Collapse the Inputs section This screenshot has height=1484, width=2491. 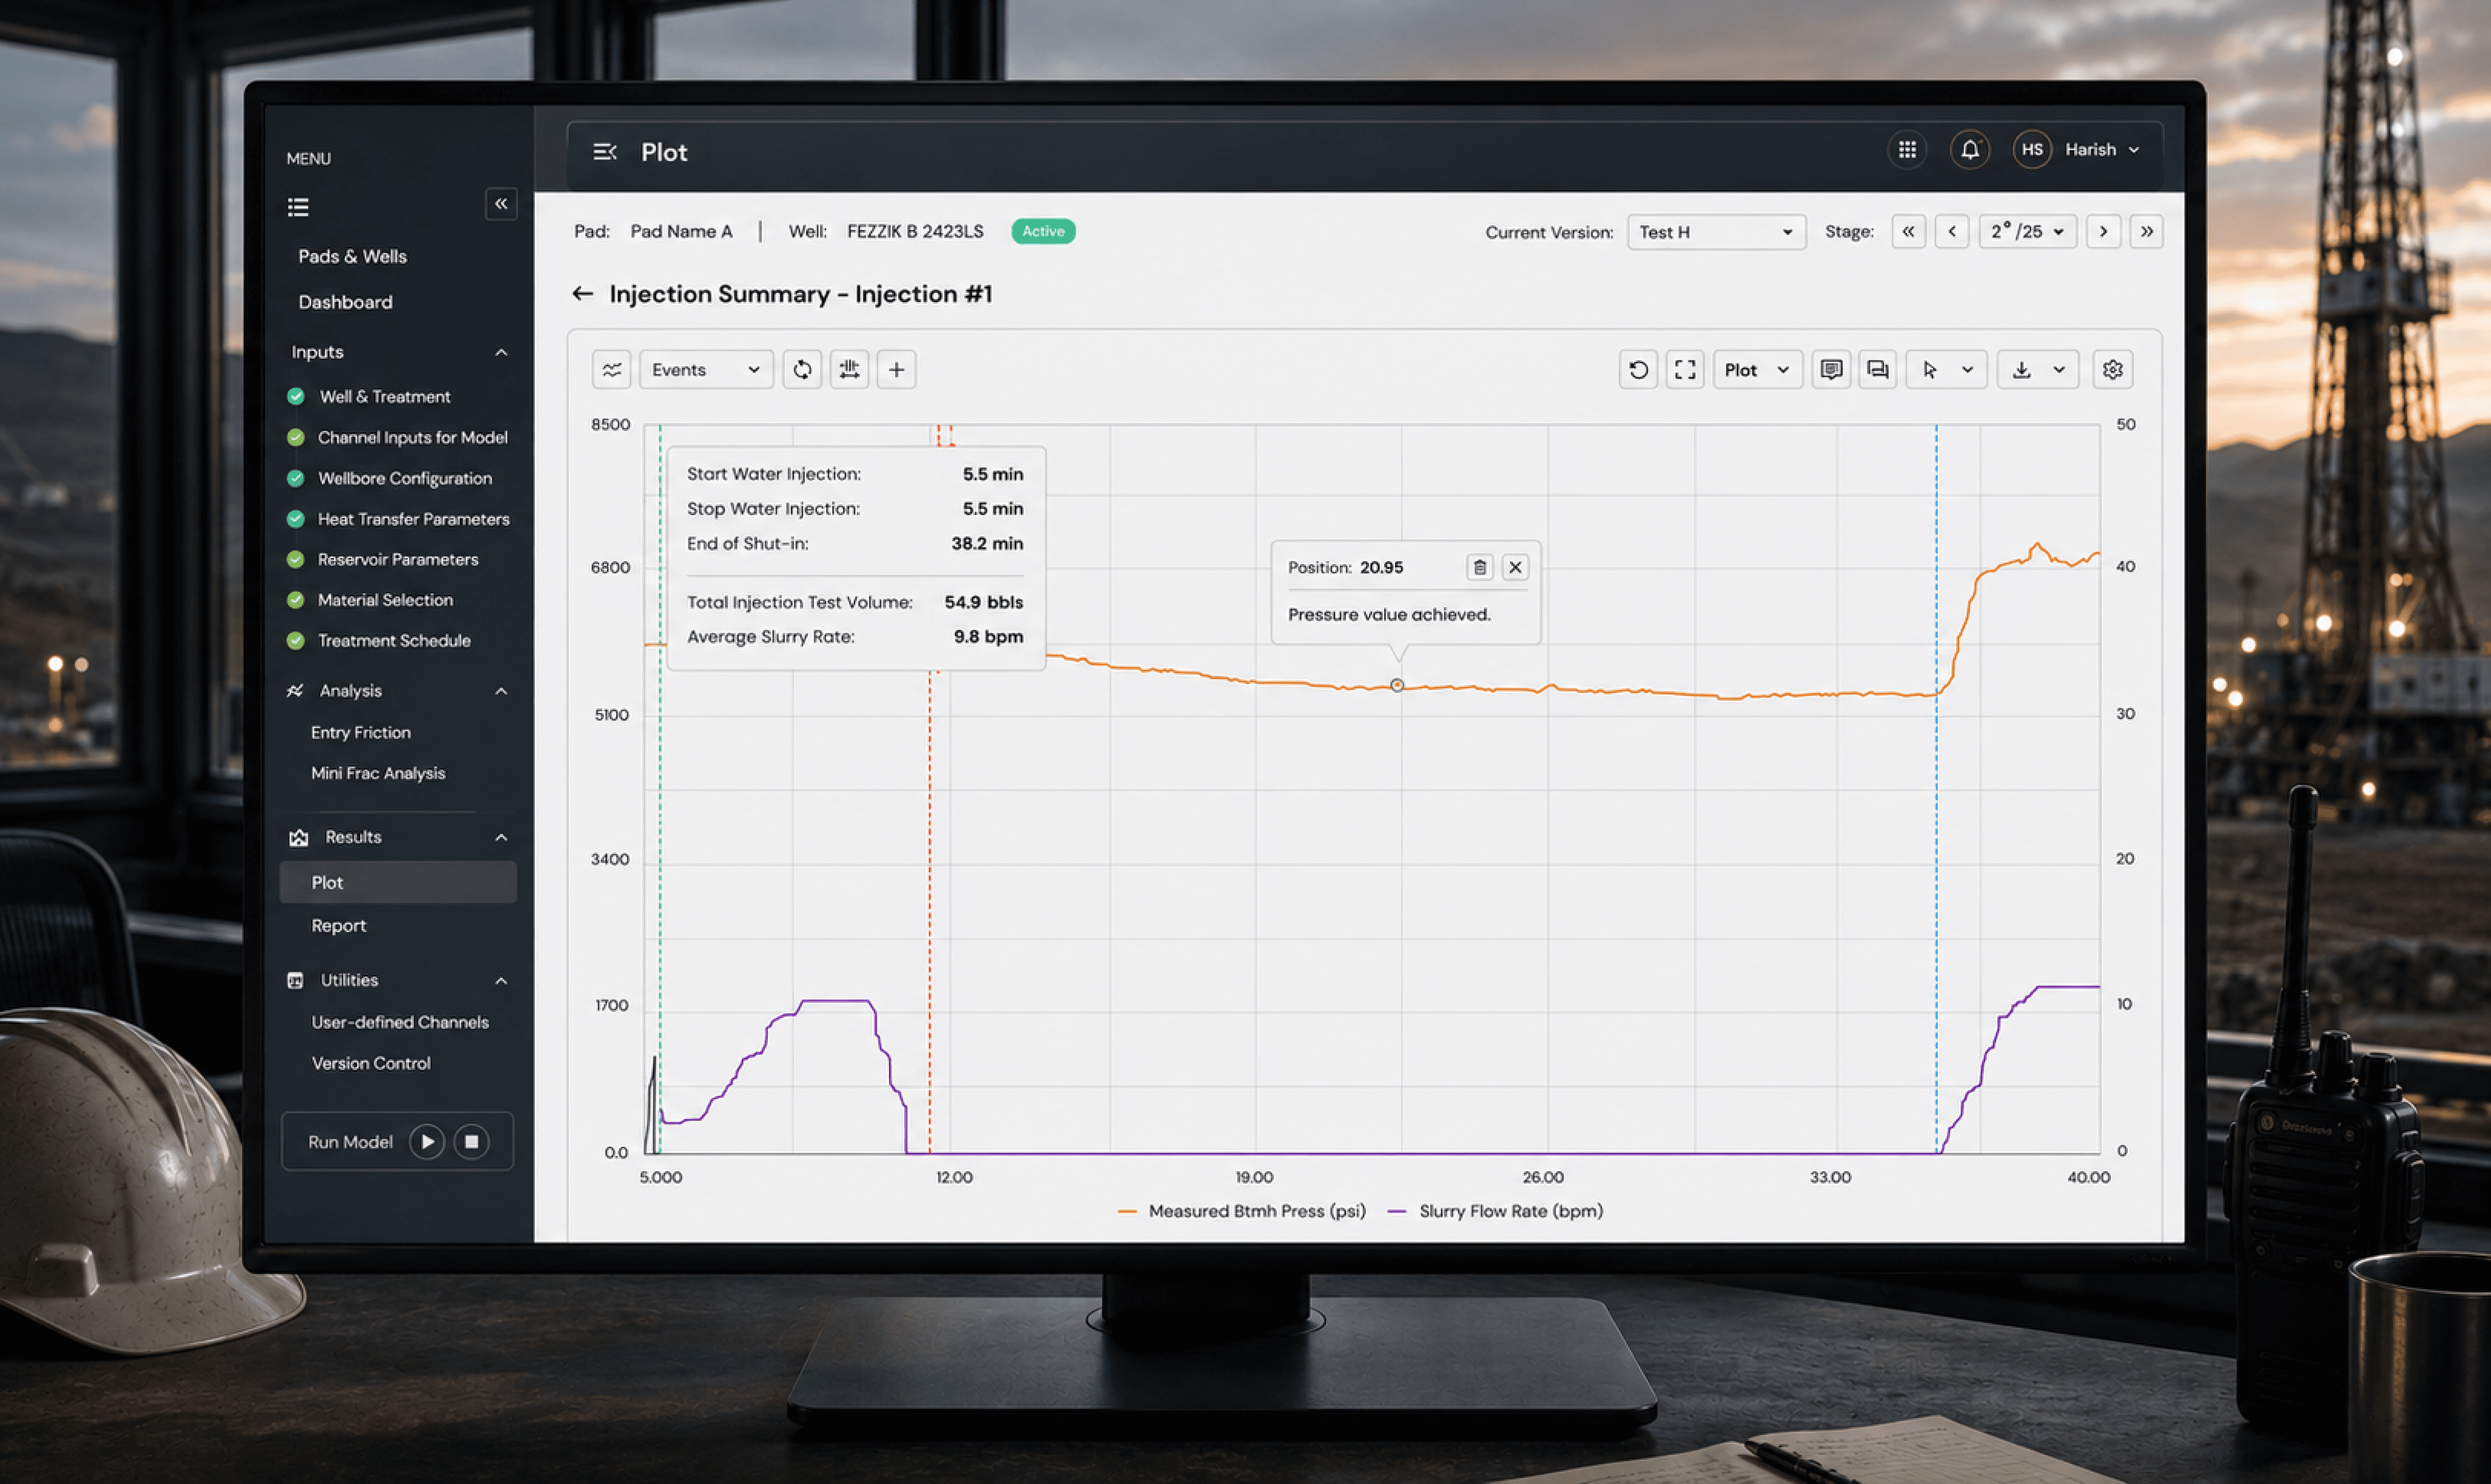pyautogui.click(x=501, y=352)
